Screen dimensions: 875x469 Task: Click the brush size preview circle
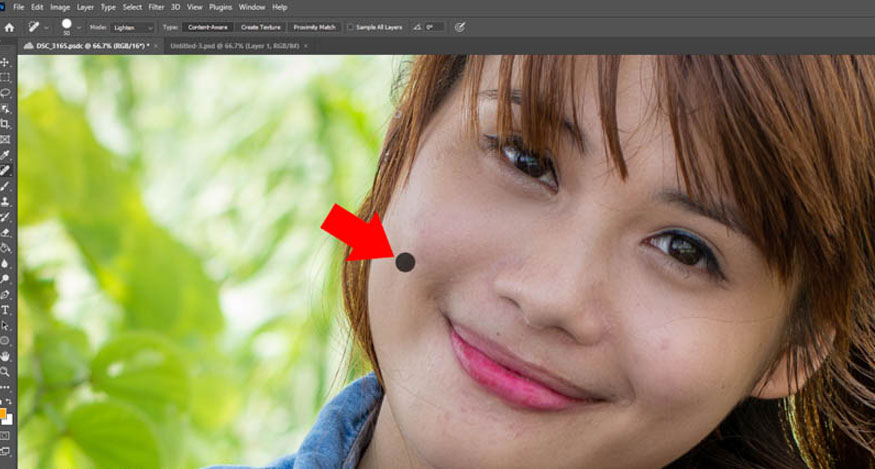click(67, 24)
